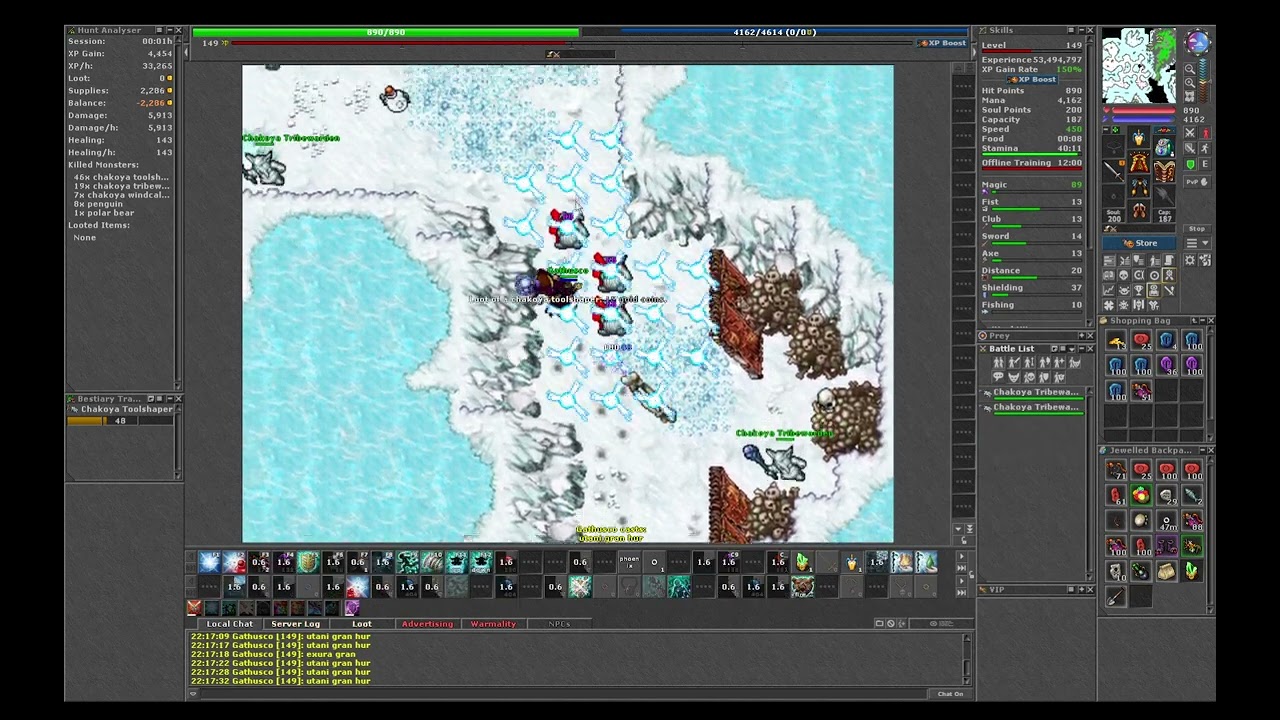Click the spellbook shield slot
This screenshot has width=1280, height=720.
[x=1163, y=172]
